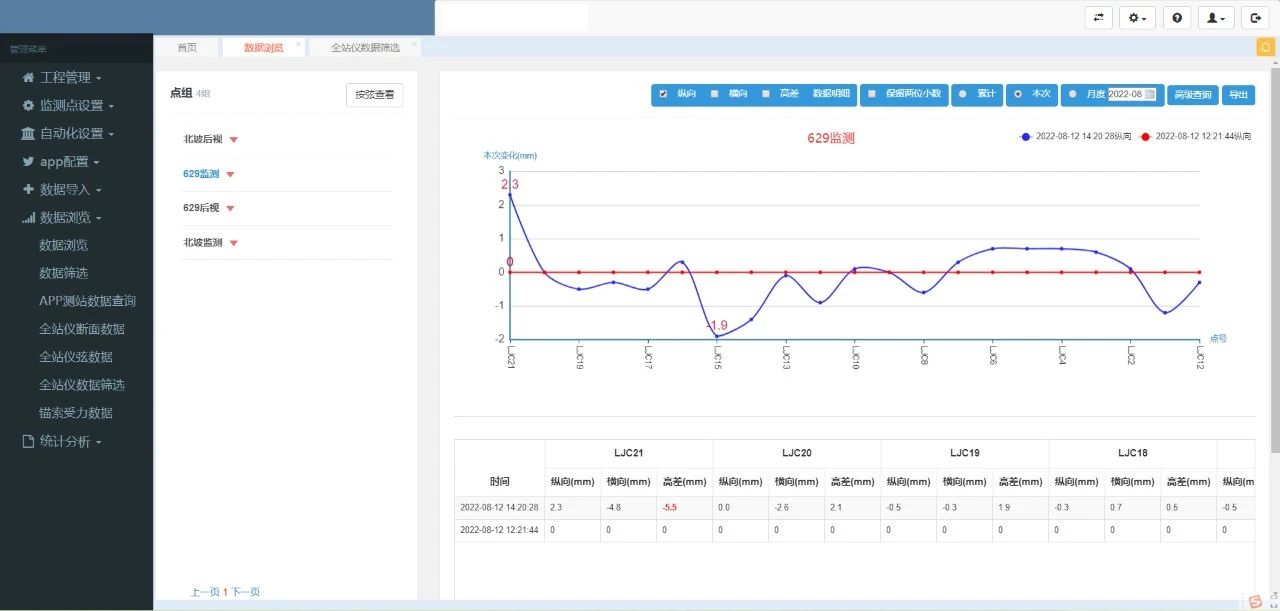Click the 按弦查看 button
Screen dimensions: 1280x611
(374, 95)
